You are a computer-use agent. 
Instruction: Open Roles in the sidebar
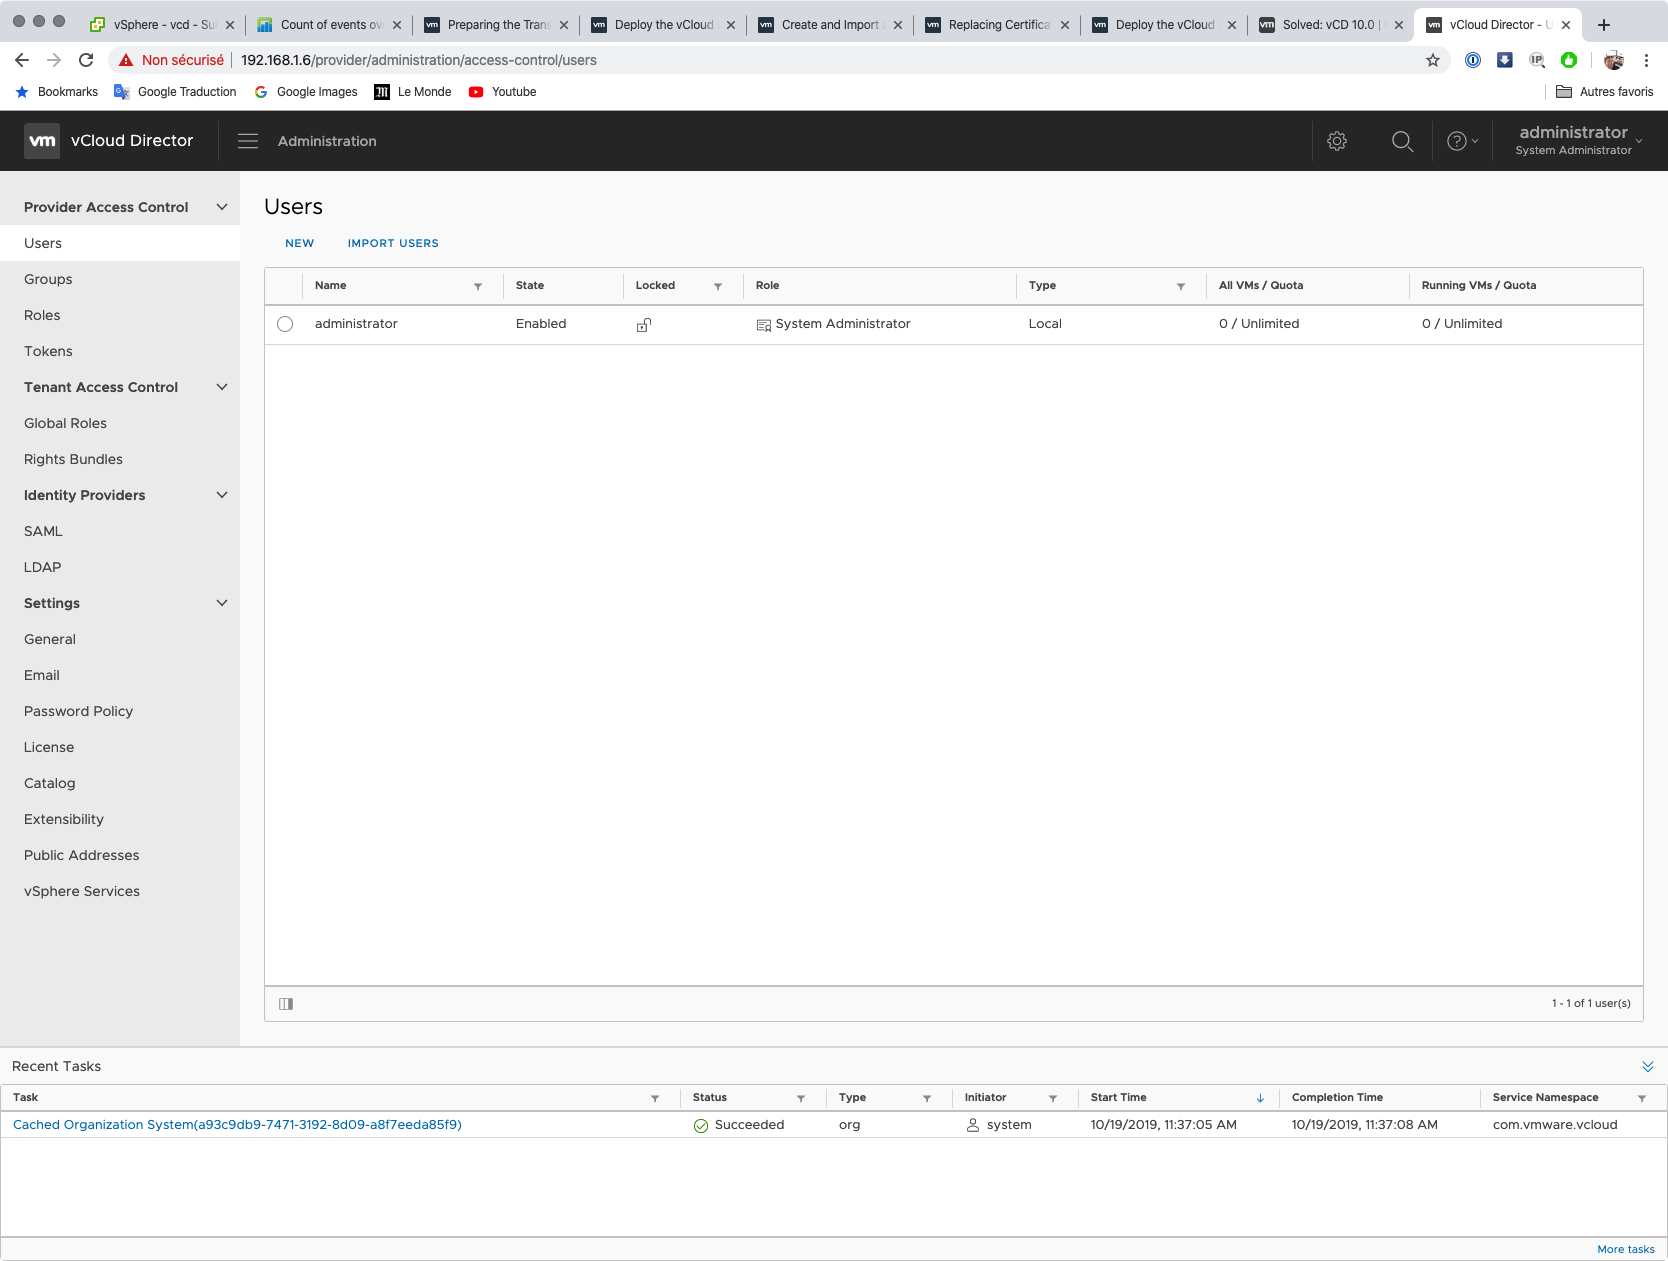[x=42, y=315]
